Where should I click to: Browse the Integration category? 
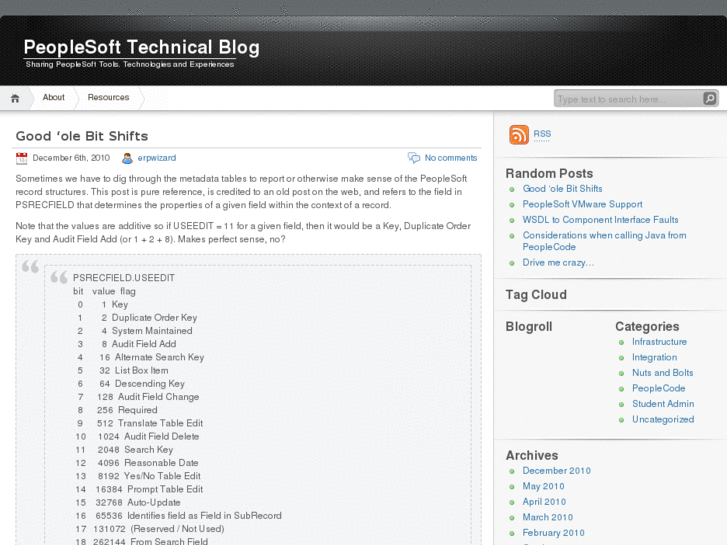654,358
